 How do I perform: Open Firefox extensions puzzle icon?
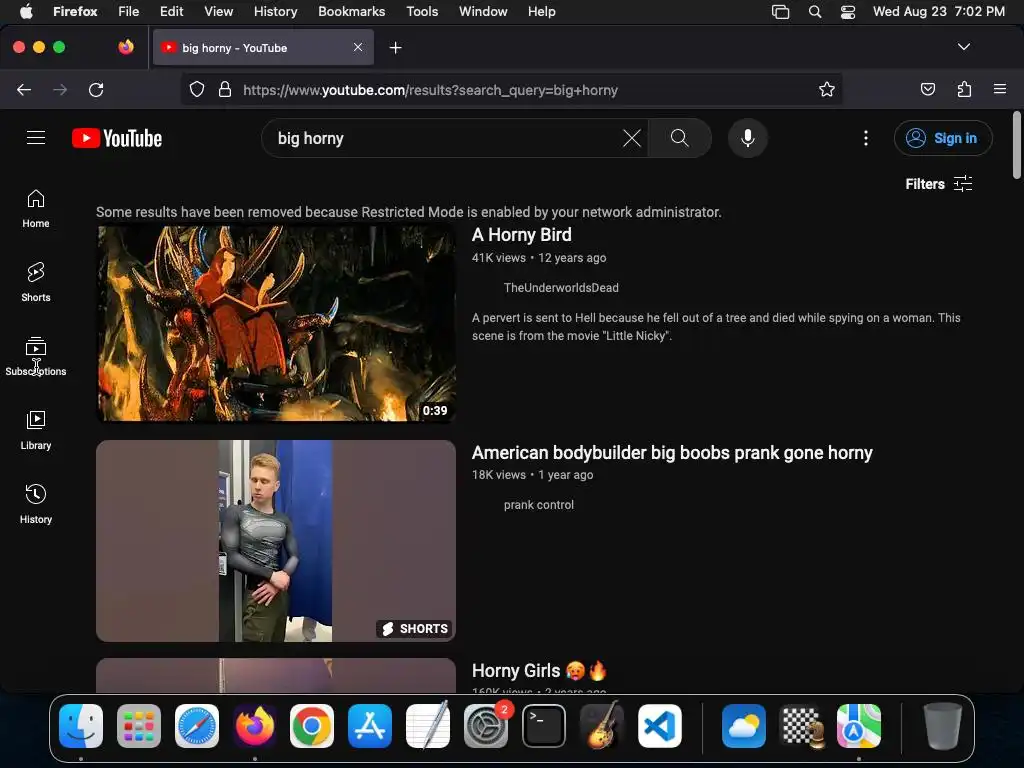(964, 89)
